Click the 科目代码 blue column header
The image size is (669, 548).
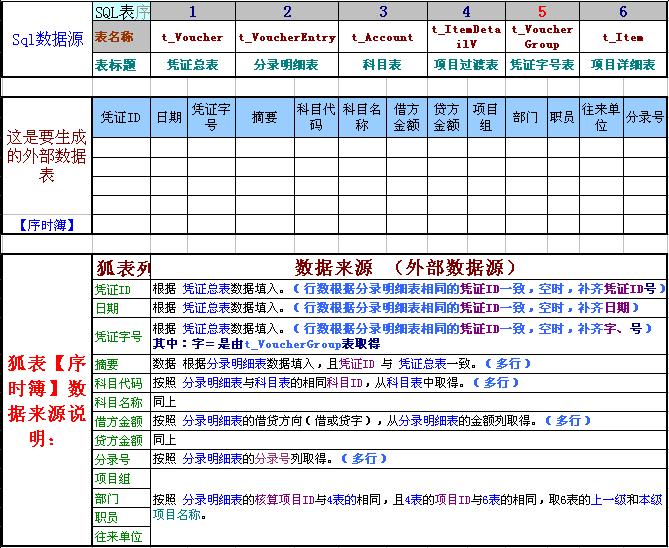[x=317, y=117]
